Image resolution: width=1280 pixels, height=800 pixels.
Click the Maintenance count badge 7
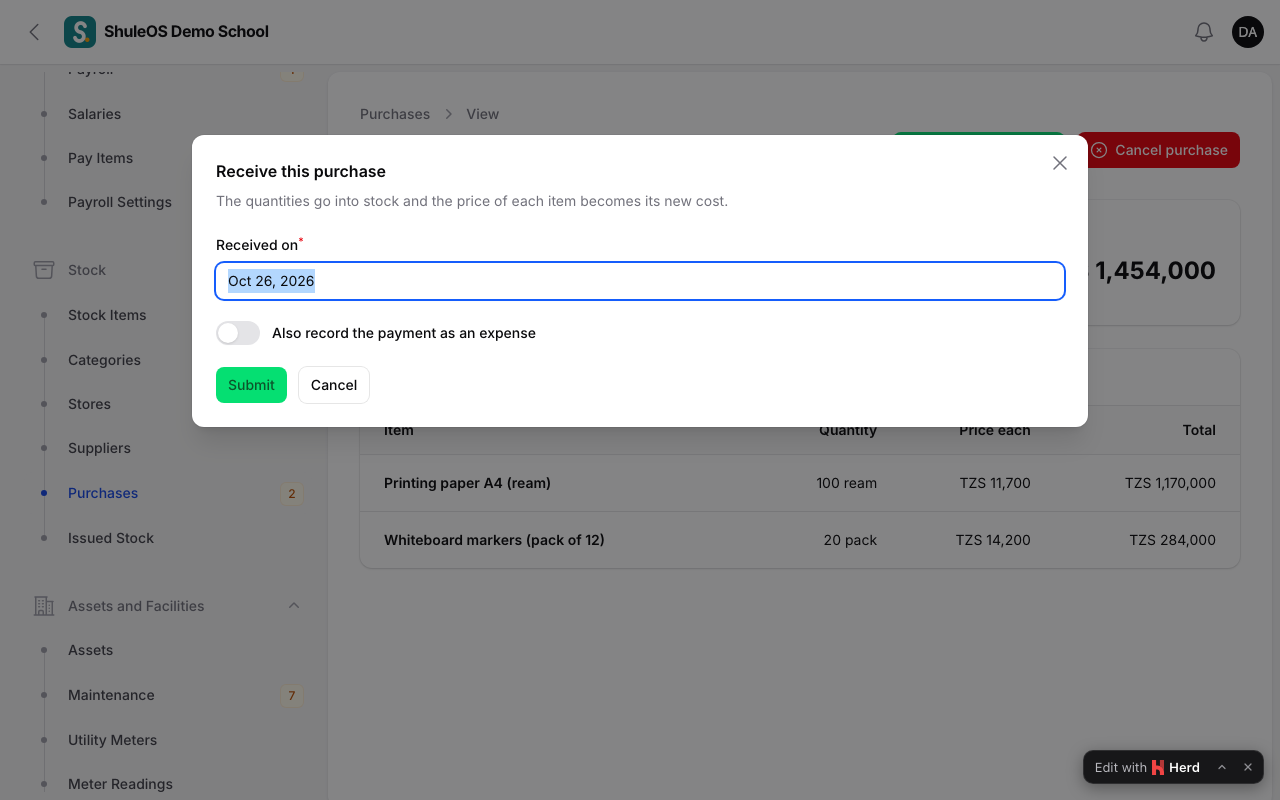tap(292, 695)
